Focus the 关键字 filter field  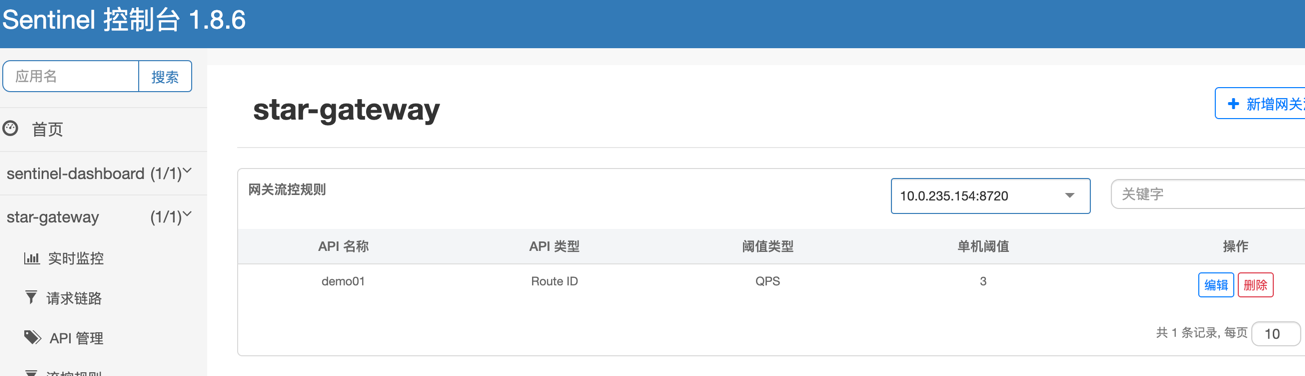click(1208, 194)
